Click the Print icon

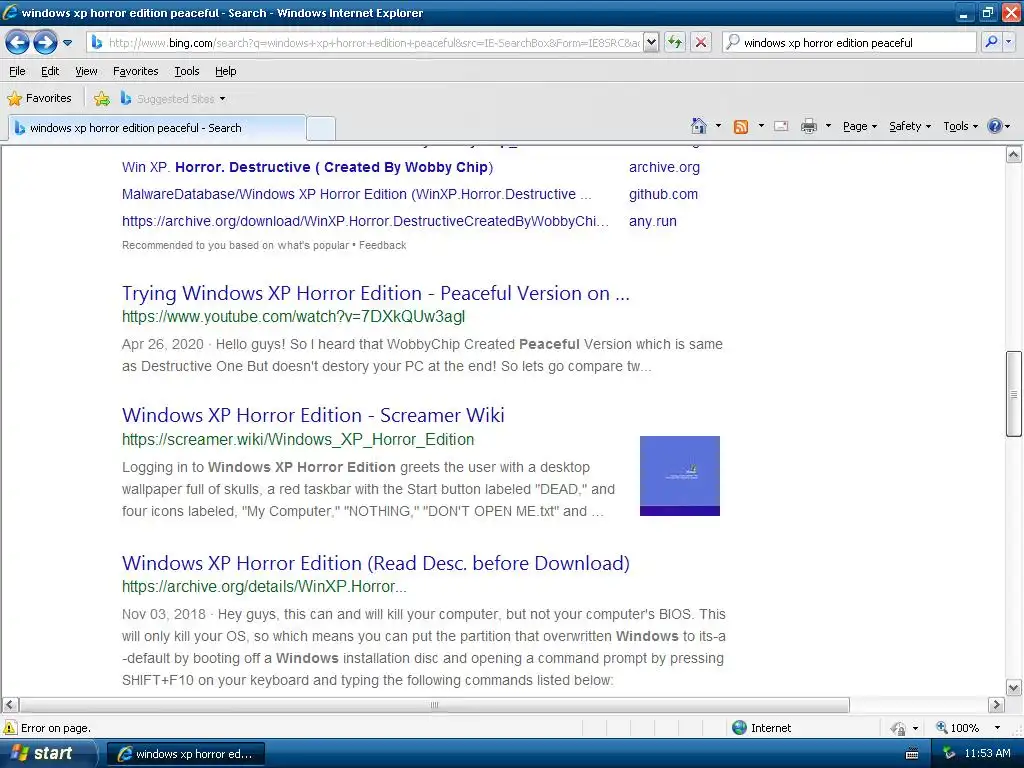(808, 127)
